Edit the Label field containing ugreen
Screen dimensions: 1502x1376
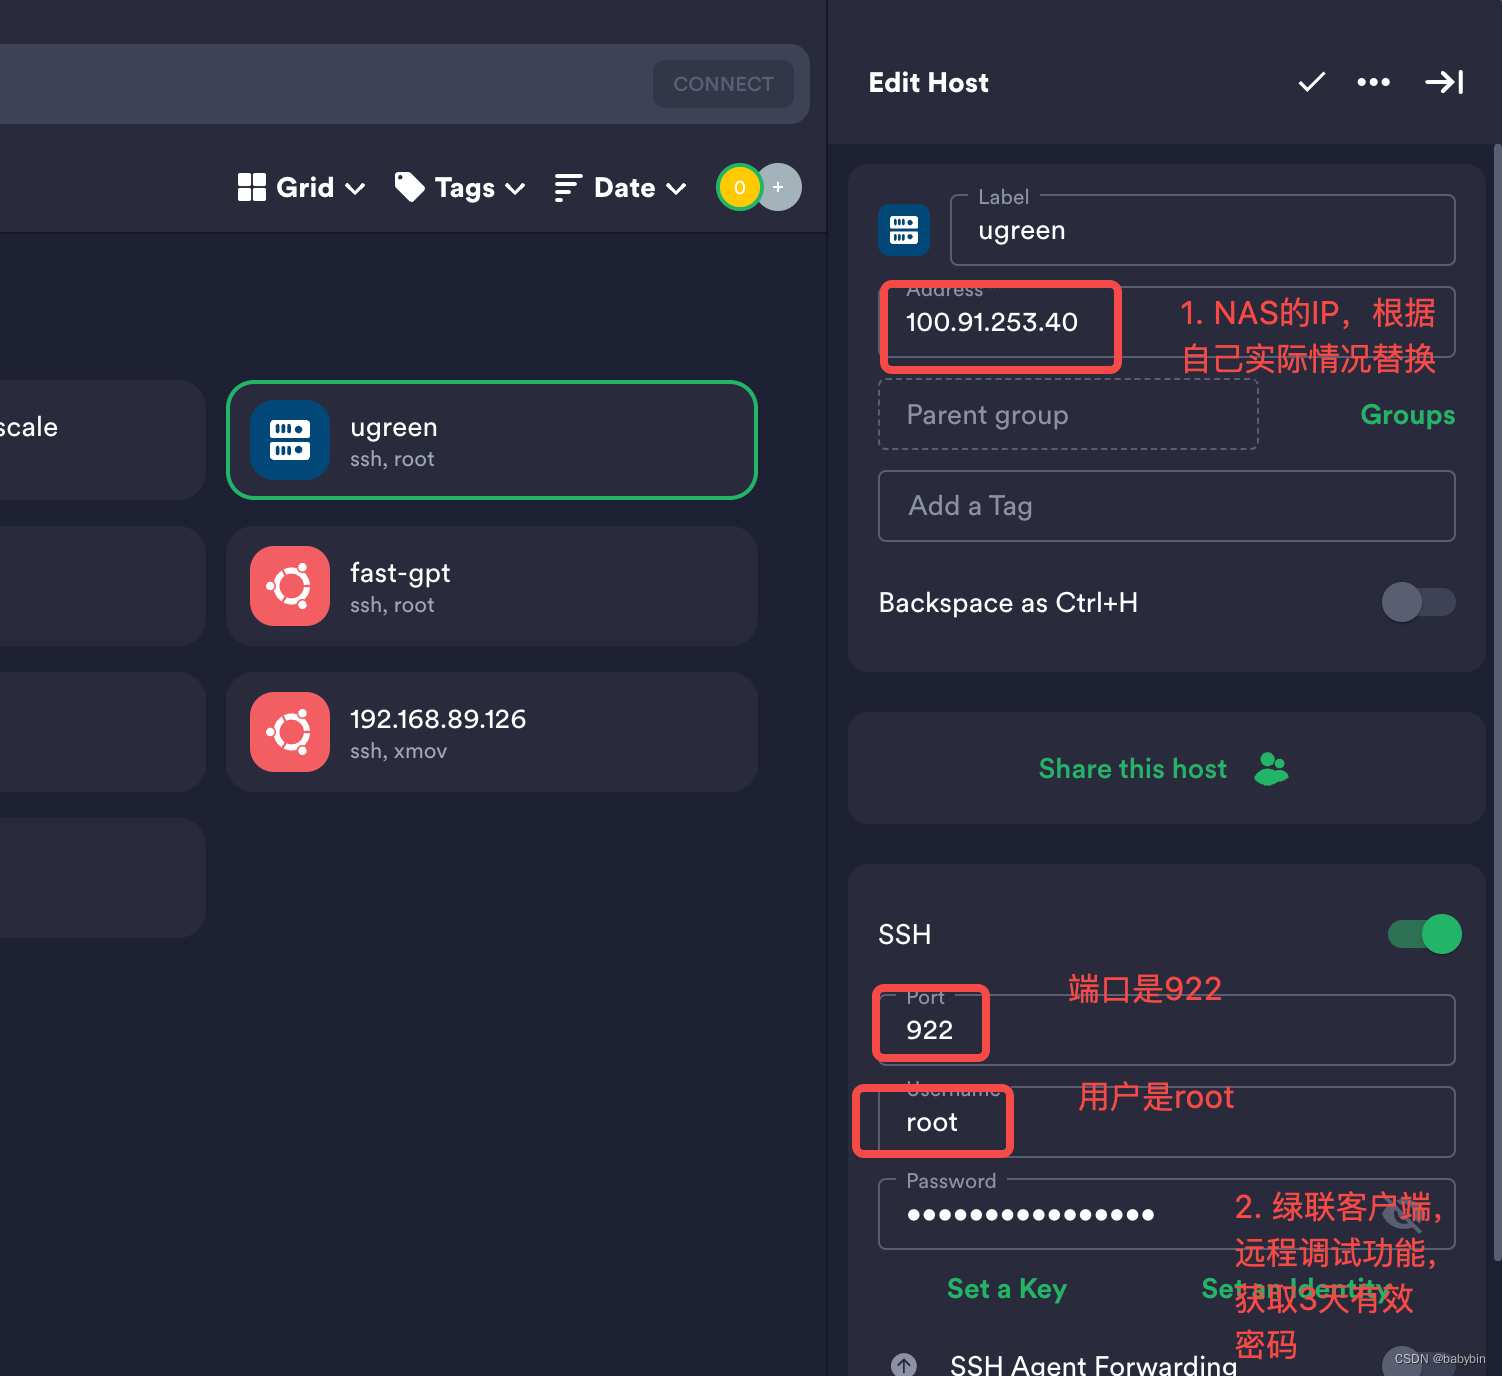point(1203,230)
